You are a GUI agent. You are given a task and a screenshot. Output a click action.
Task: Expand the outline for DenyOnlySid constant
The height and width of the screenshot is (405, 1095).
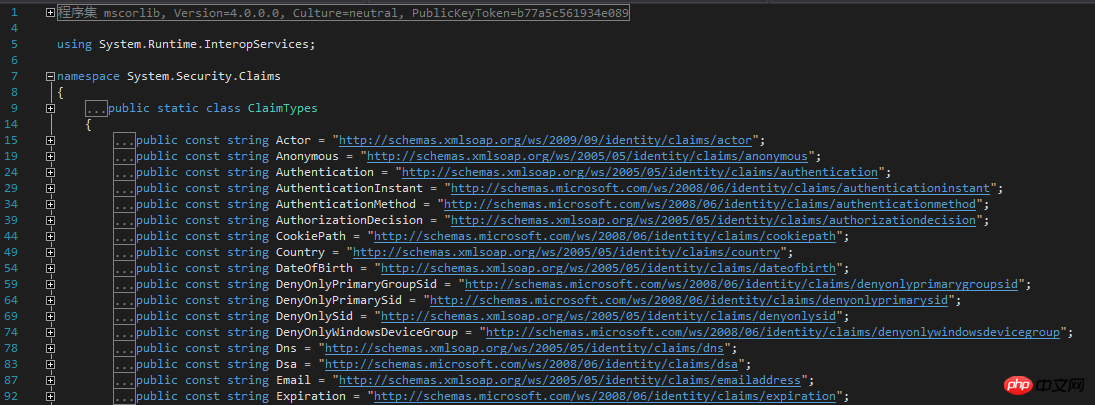pyautogui.click(x=50, y=317)
